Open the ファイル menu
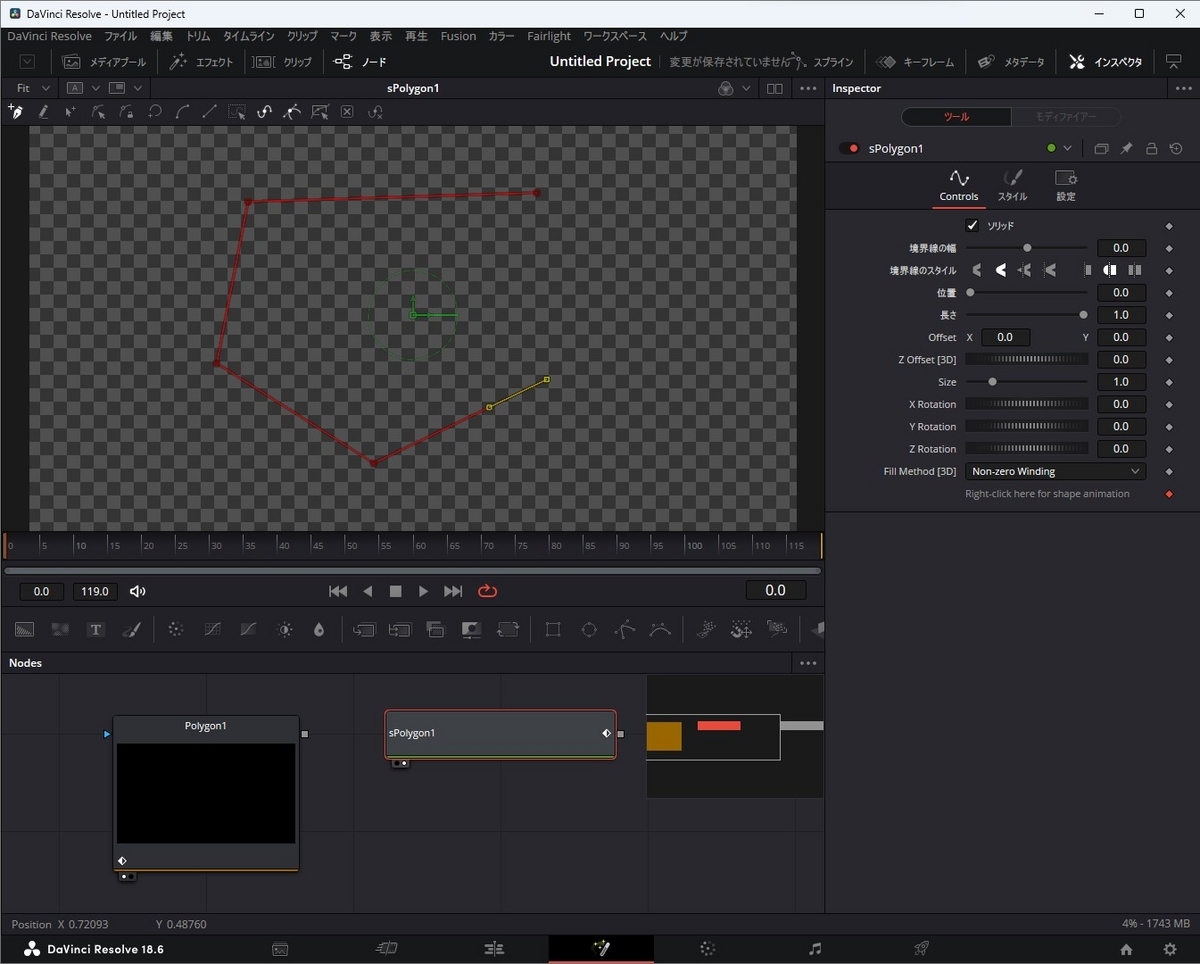Image resolution: width=1200 pixels, height=964 pixels. tap(121, 36)
